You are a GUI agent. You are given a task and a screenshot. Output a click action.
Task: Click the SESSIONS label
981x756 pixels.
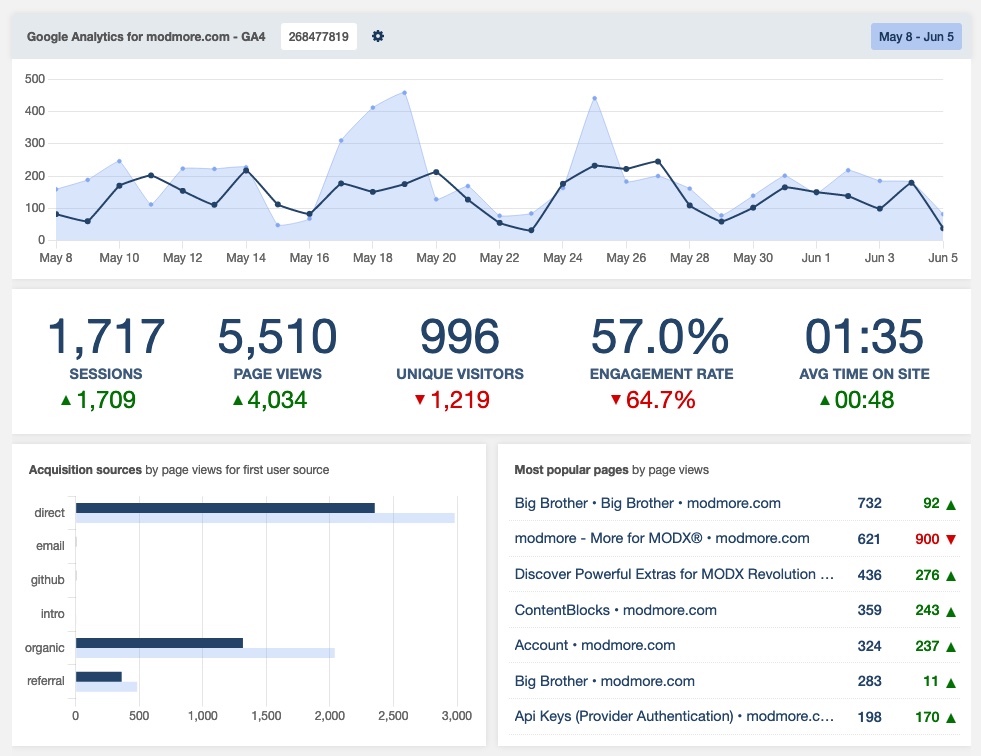click(106, 374)
